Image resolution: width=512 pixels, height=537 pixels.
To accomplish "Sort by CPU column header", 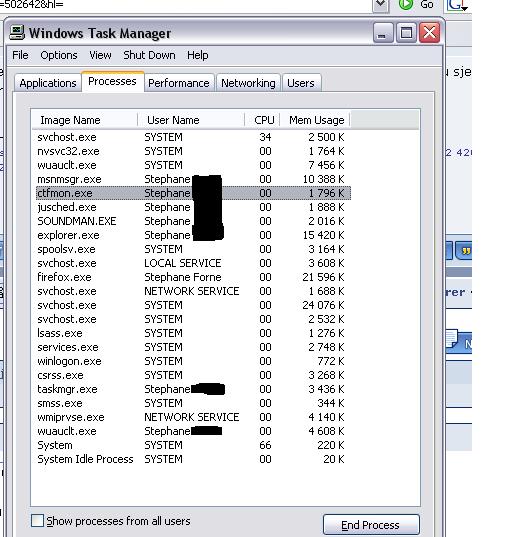I will point(263,120).
